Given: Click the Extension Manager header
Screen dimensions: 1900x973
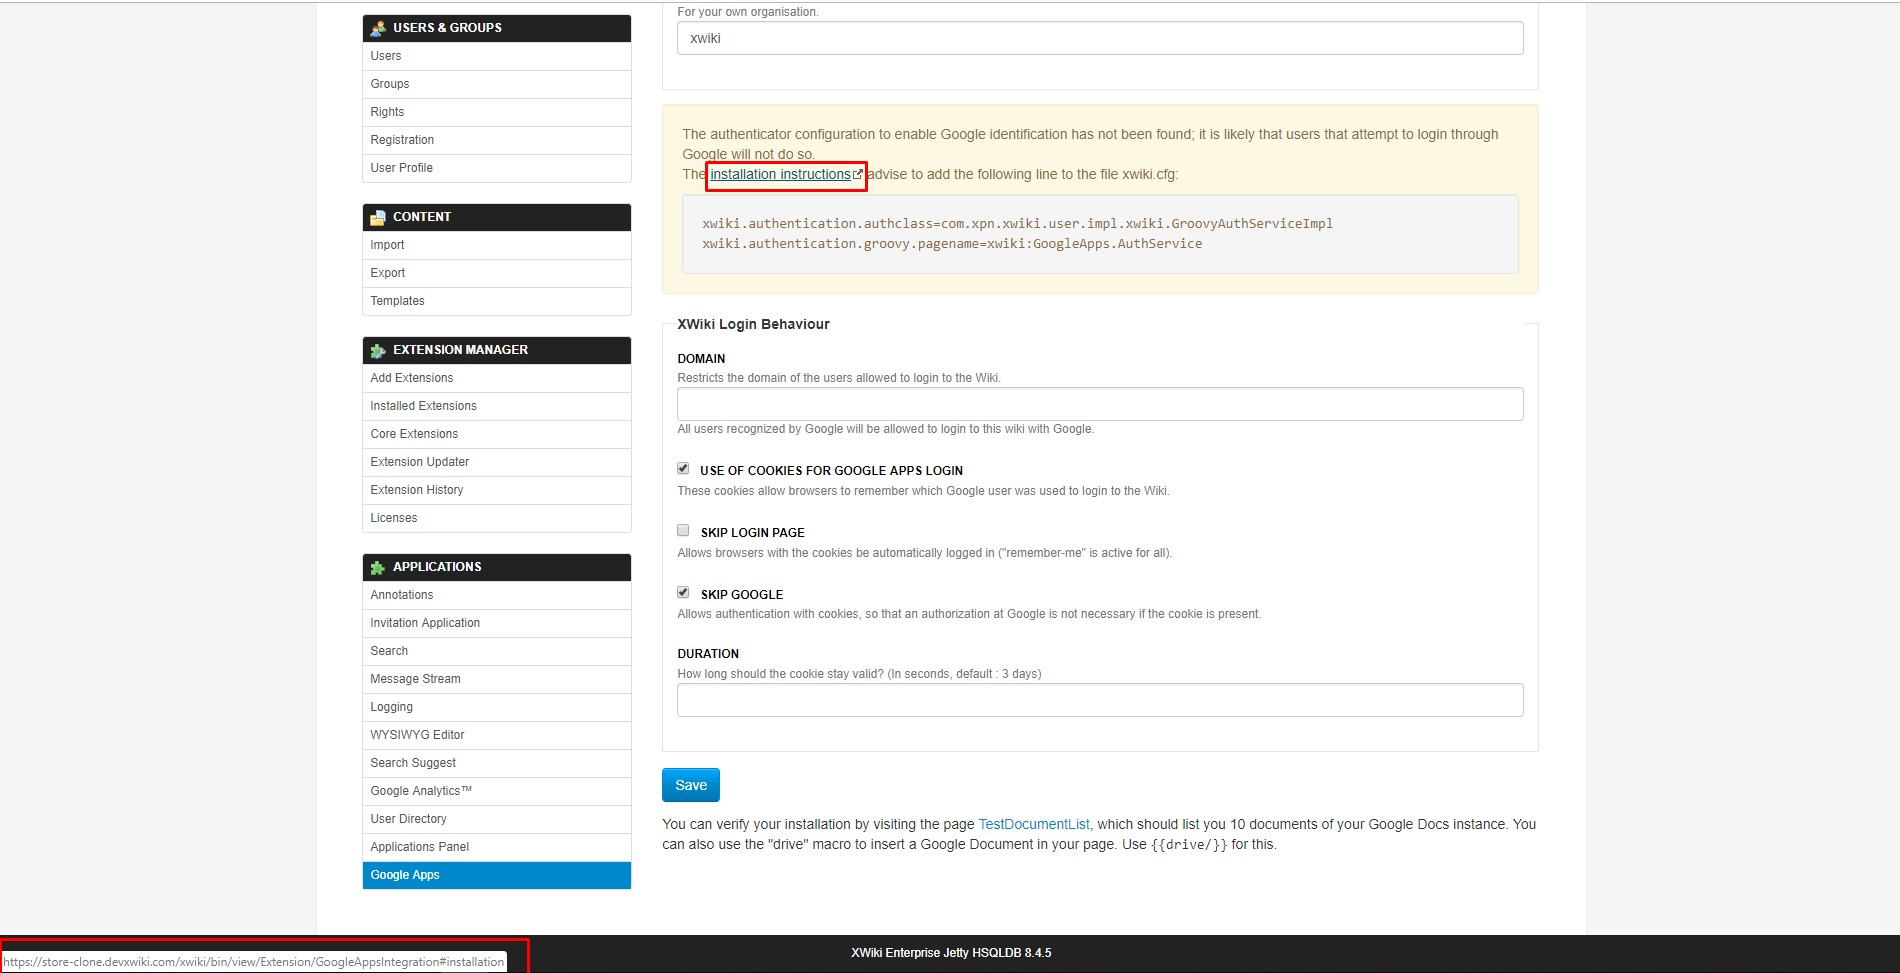Looking at the screenshot, I should (x=496, y=350).
